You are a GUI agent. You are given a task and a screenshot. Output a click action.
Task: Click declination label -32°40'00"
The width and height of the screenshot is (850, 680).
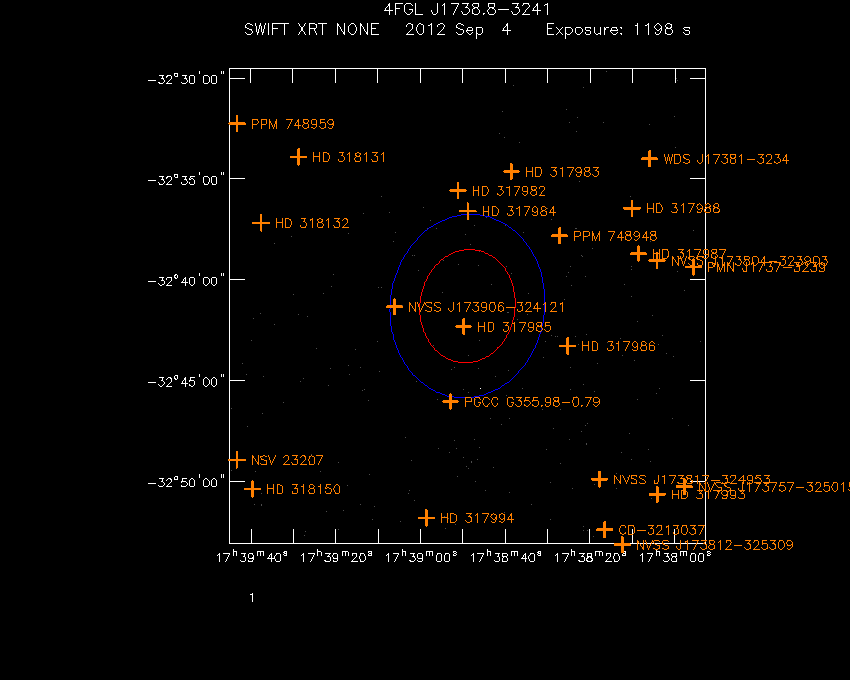(x=186, y=281)
